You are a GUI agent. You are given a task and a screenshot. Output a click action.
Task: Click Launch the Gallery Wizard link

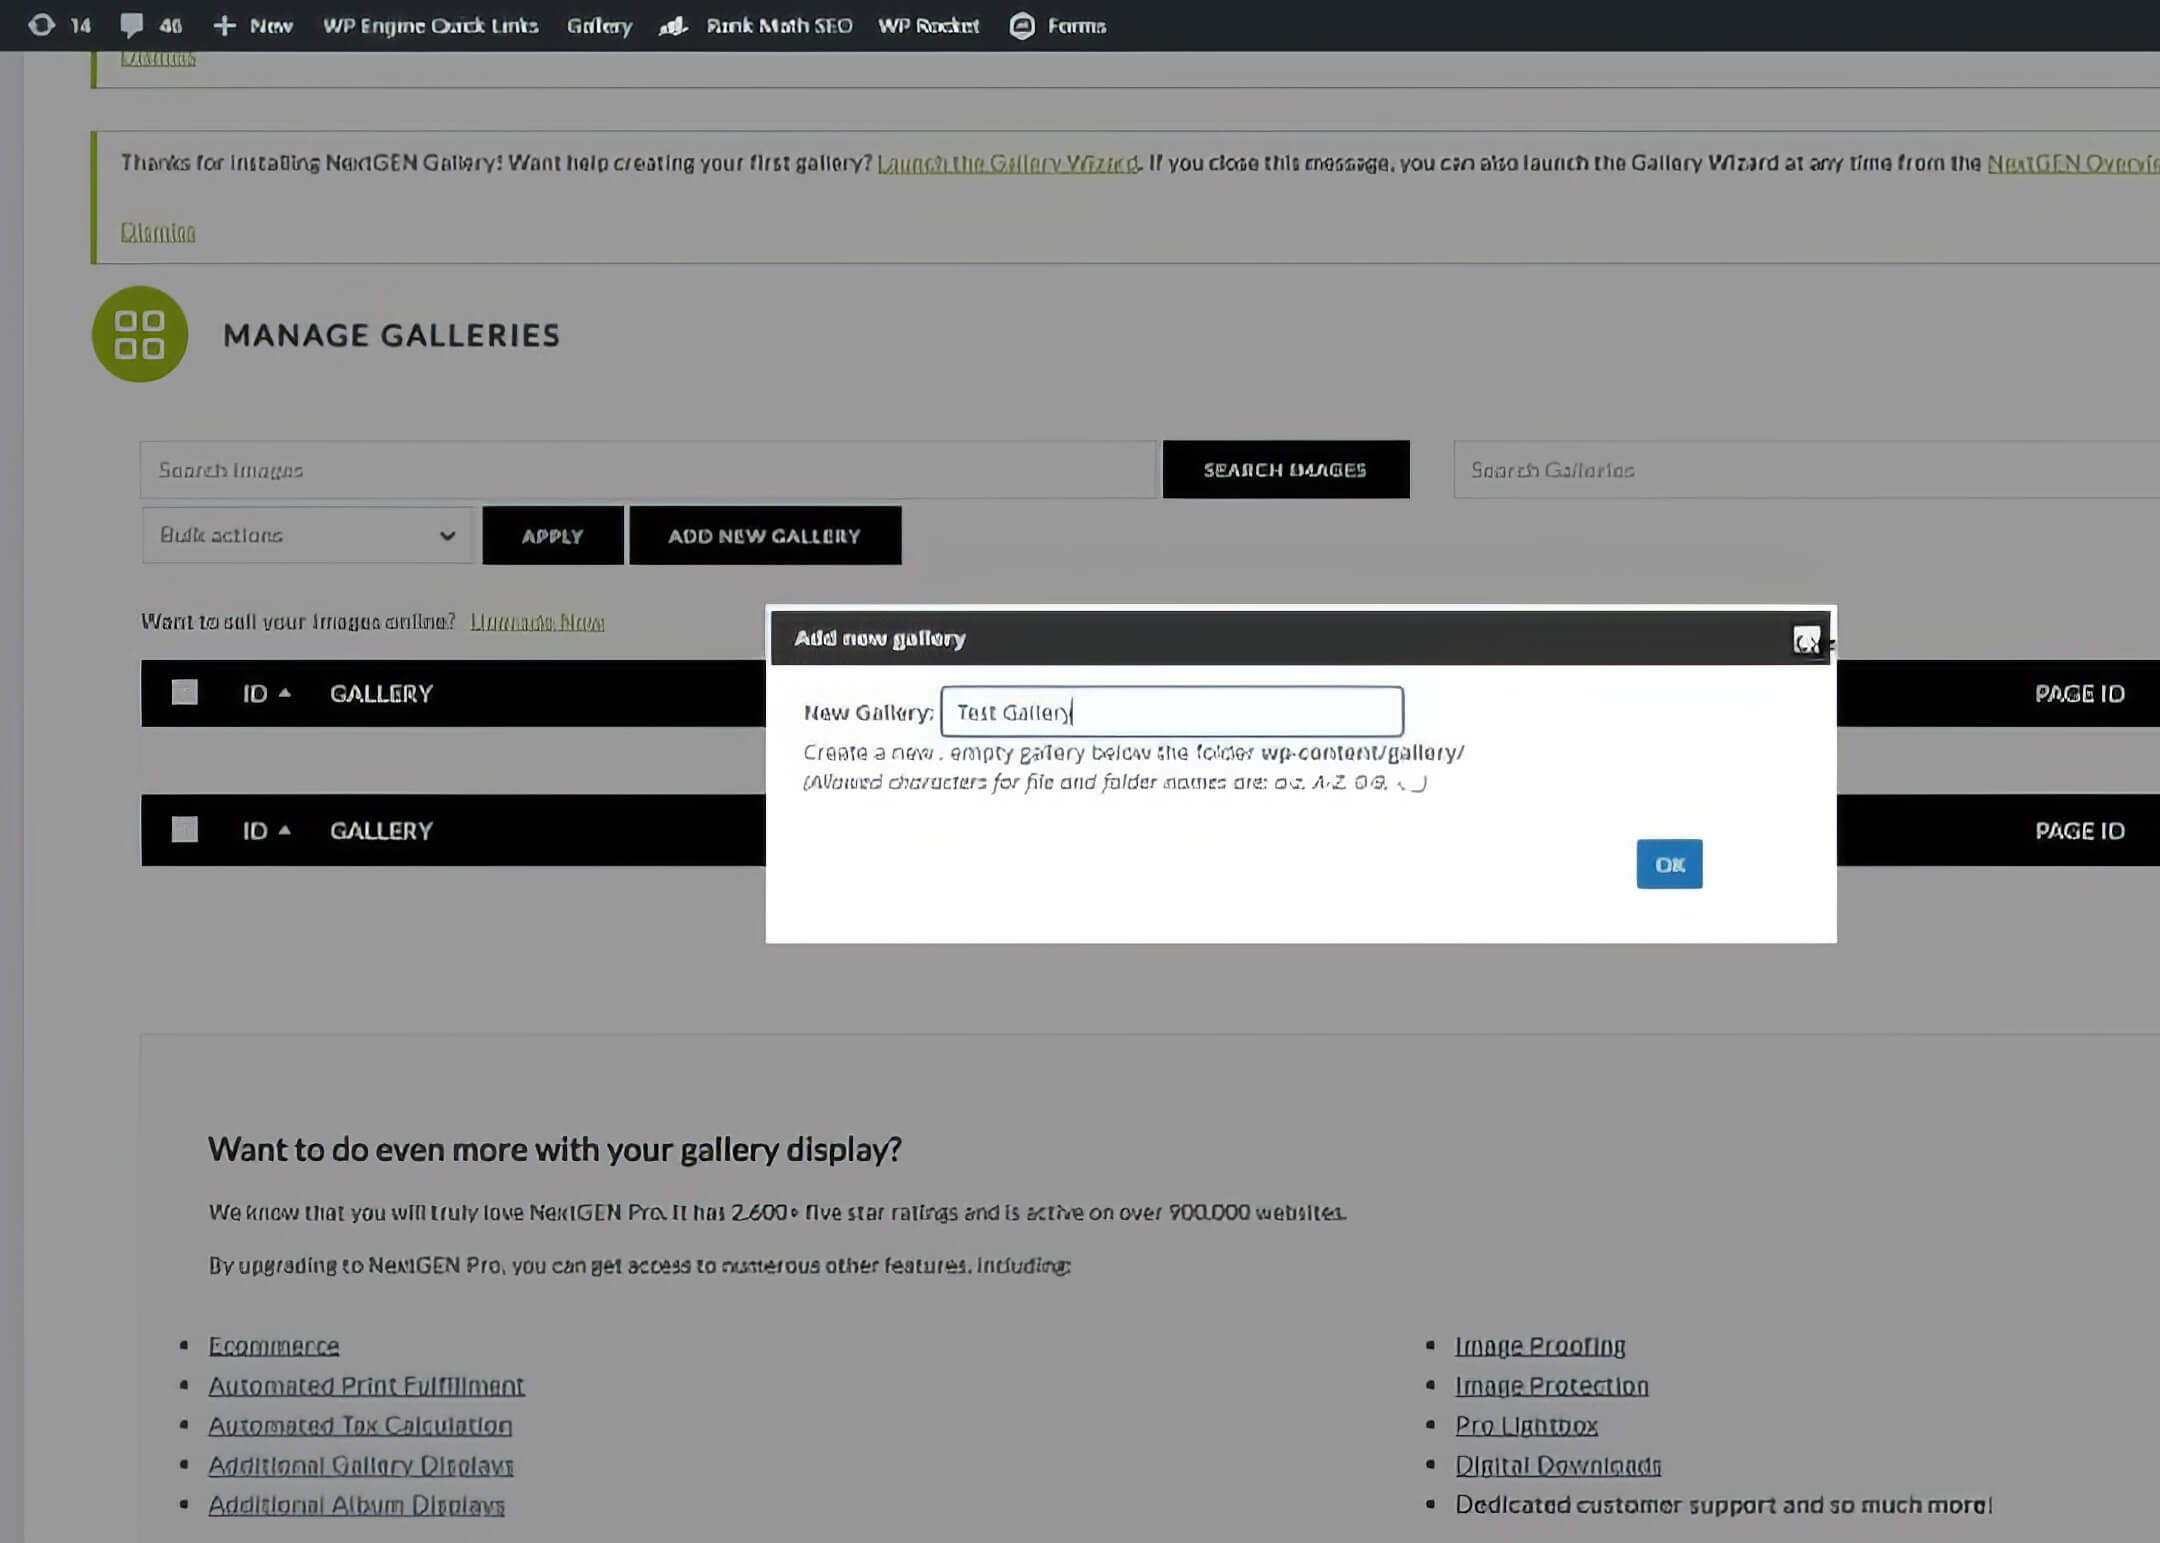1008,163
